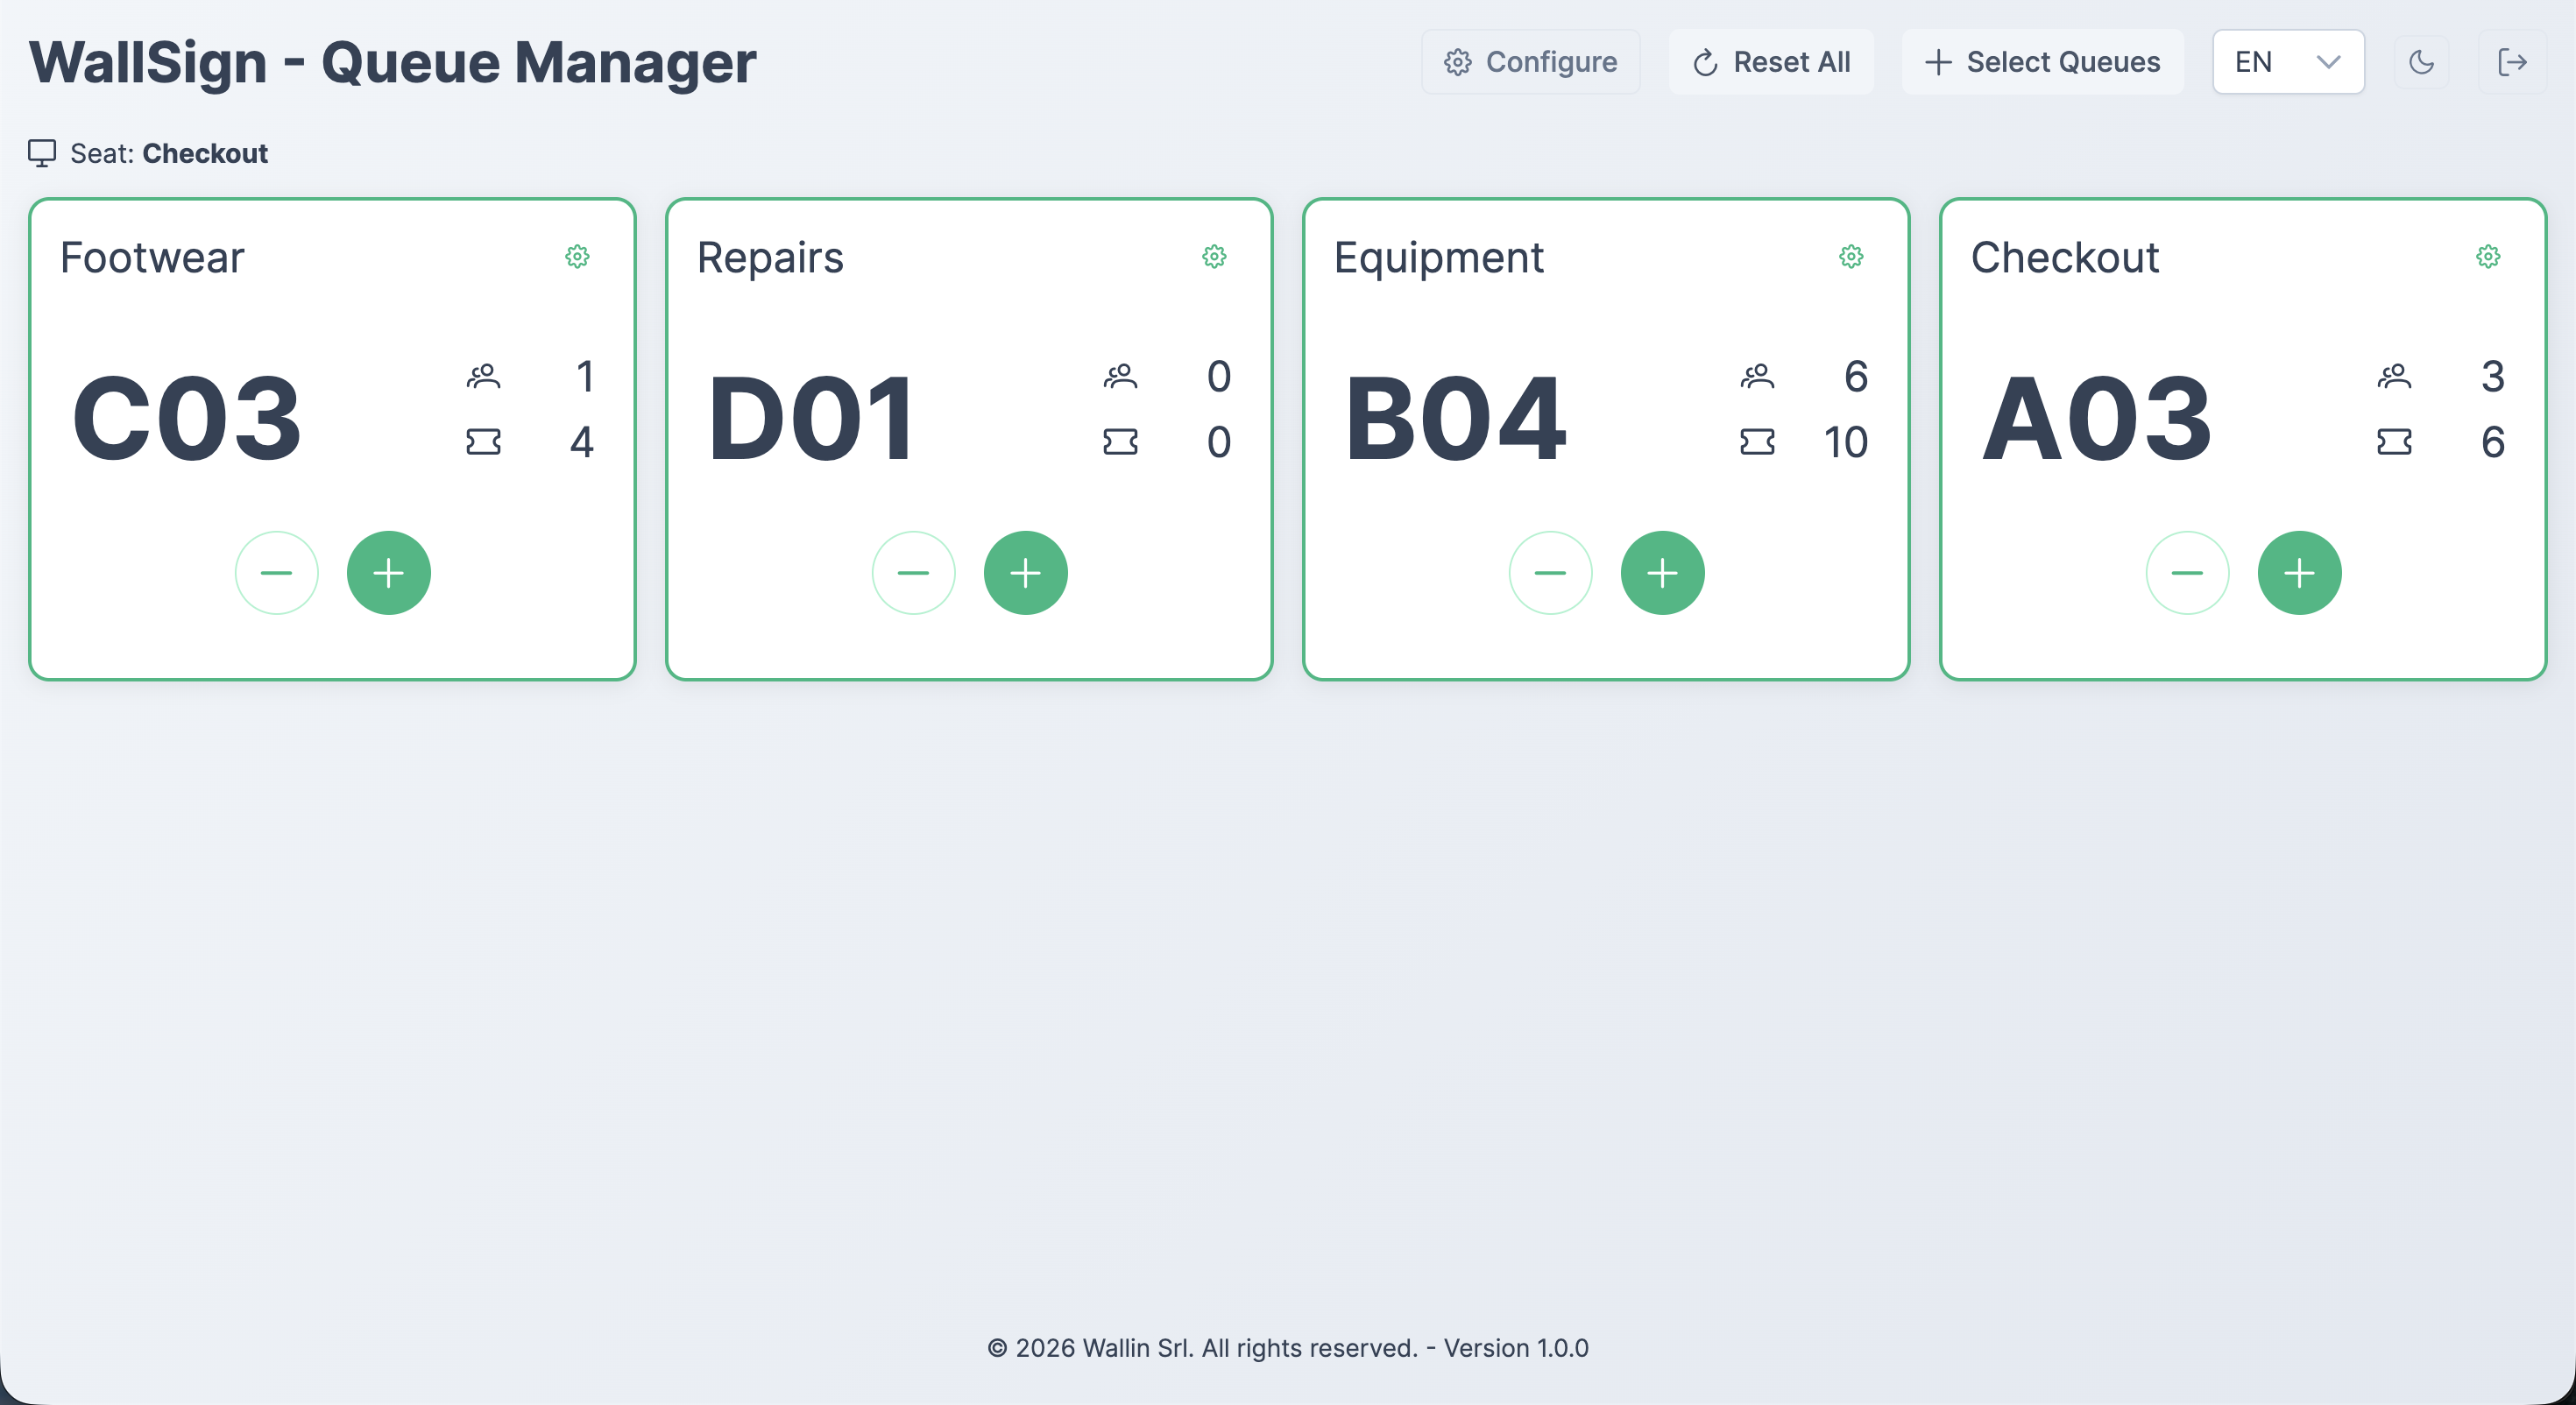The image size is (2576, 1405).
Task: Open settings gear on Repairs card
Action: click(1214, 257)
